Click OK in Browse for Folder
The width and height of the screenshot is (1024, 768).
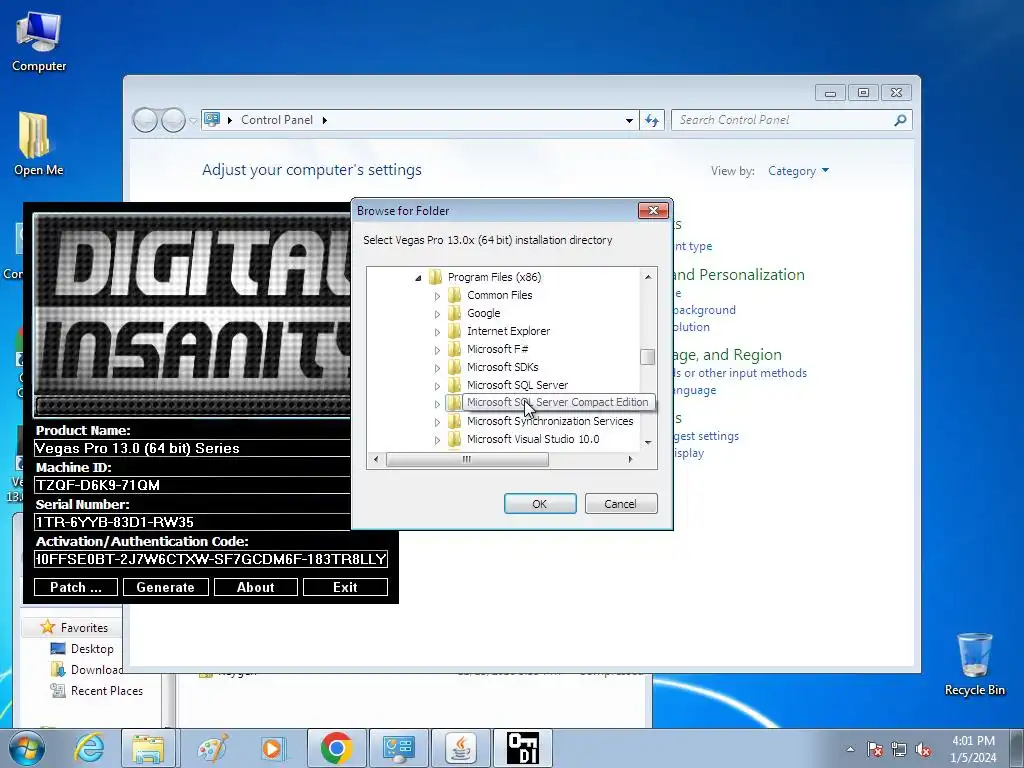[539, 504]
